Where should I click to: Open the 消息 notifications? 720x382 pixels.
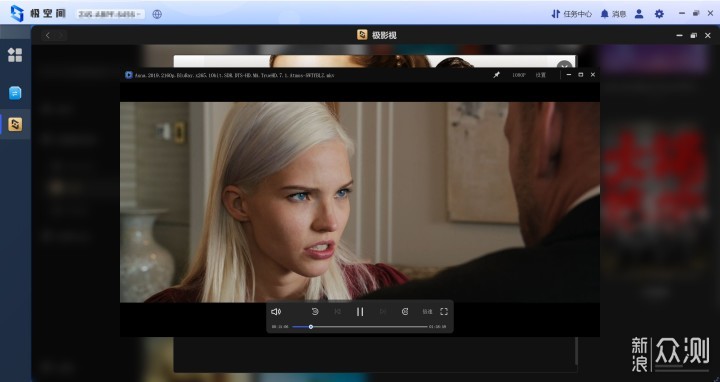pyautogui.click(x=613, y=14)
